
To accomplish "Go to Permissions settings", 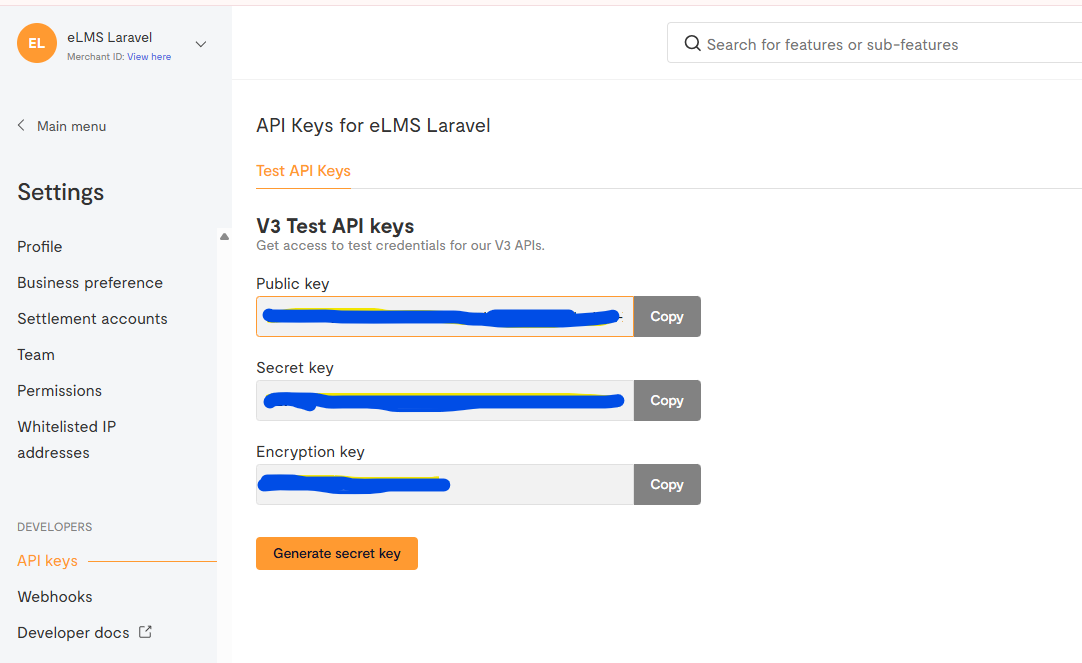I will [x=60, y=391].
